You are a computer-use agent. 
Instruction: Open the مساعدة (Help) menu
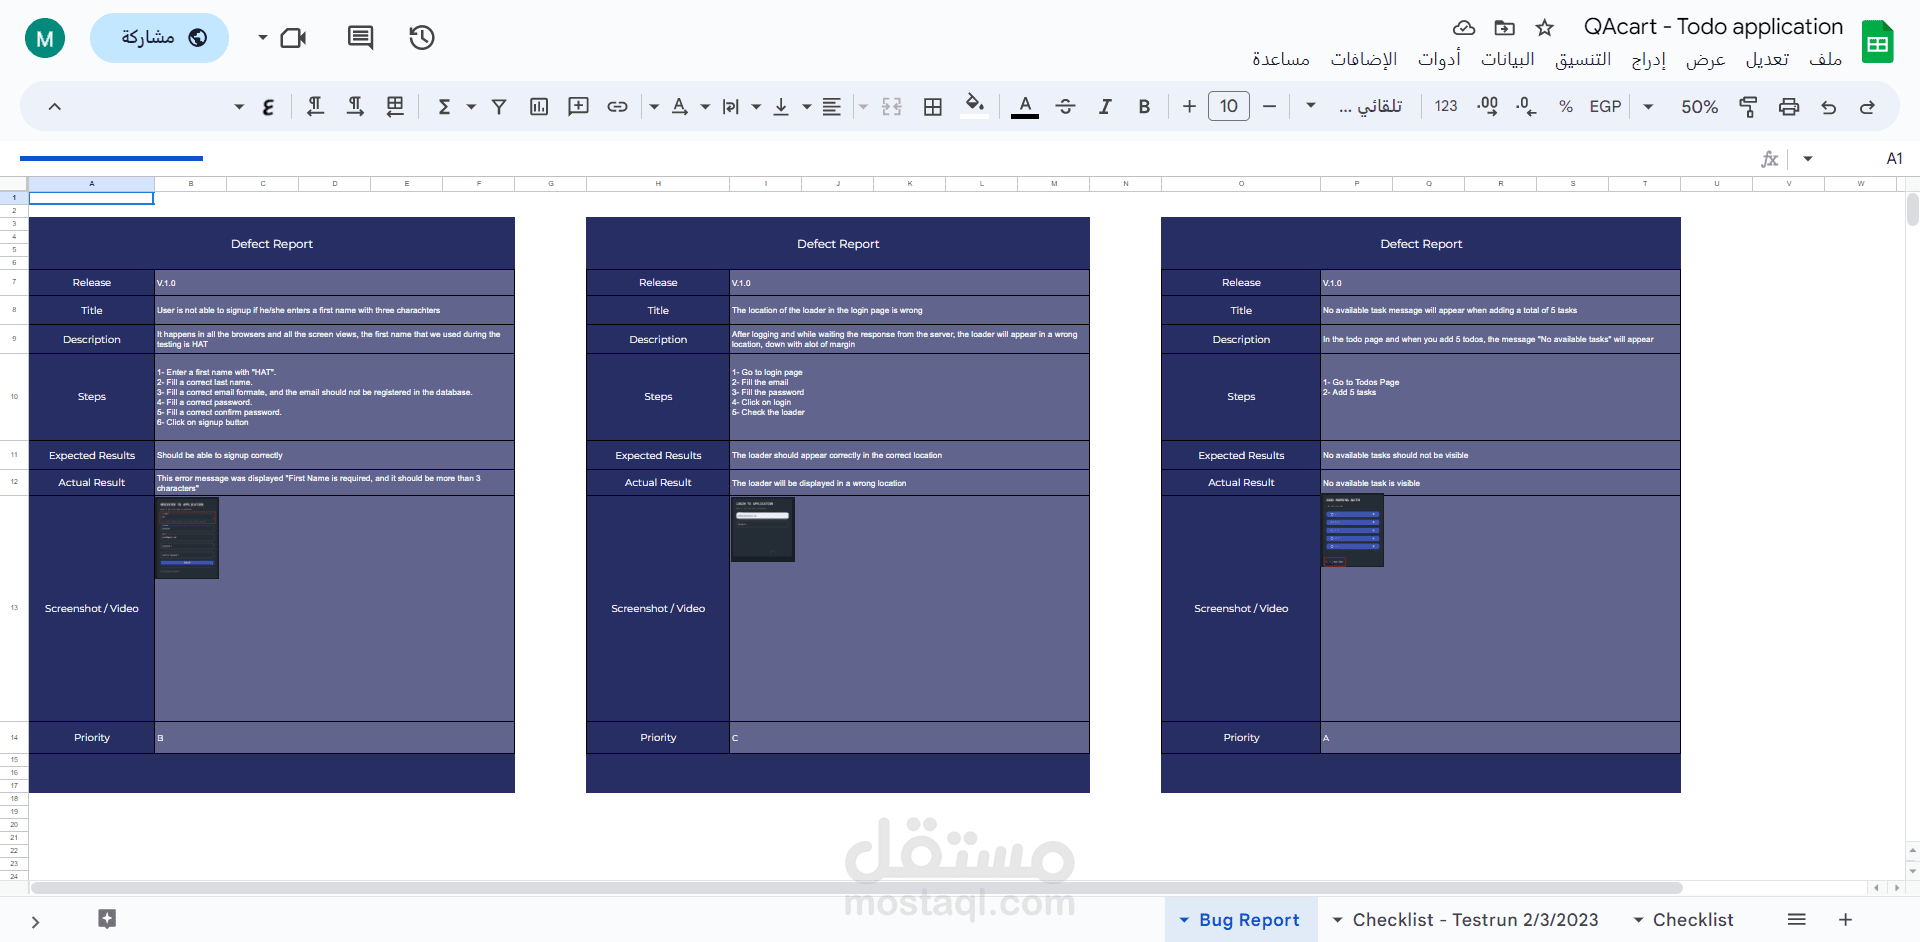[1281, 59]
